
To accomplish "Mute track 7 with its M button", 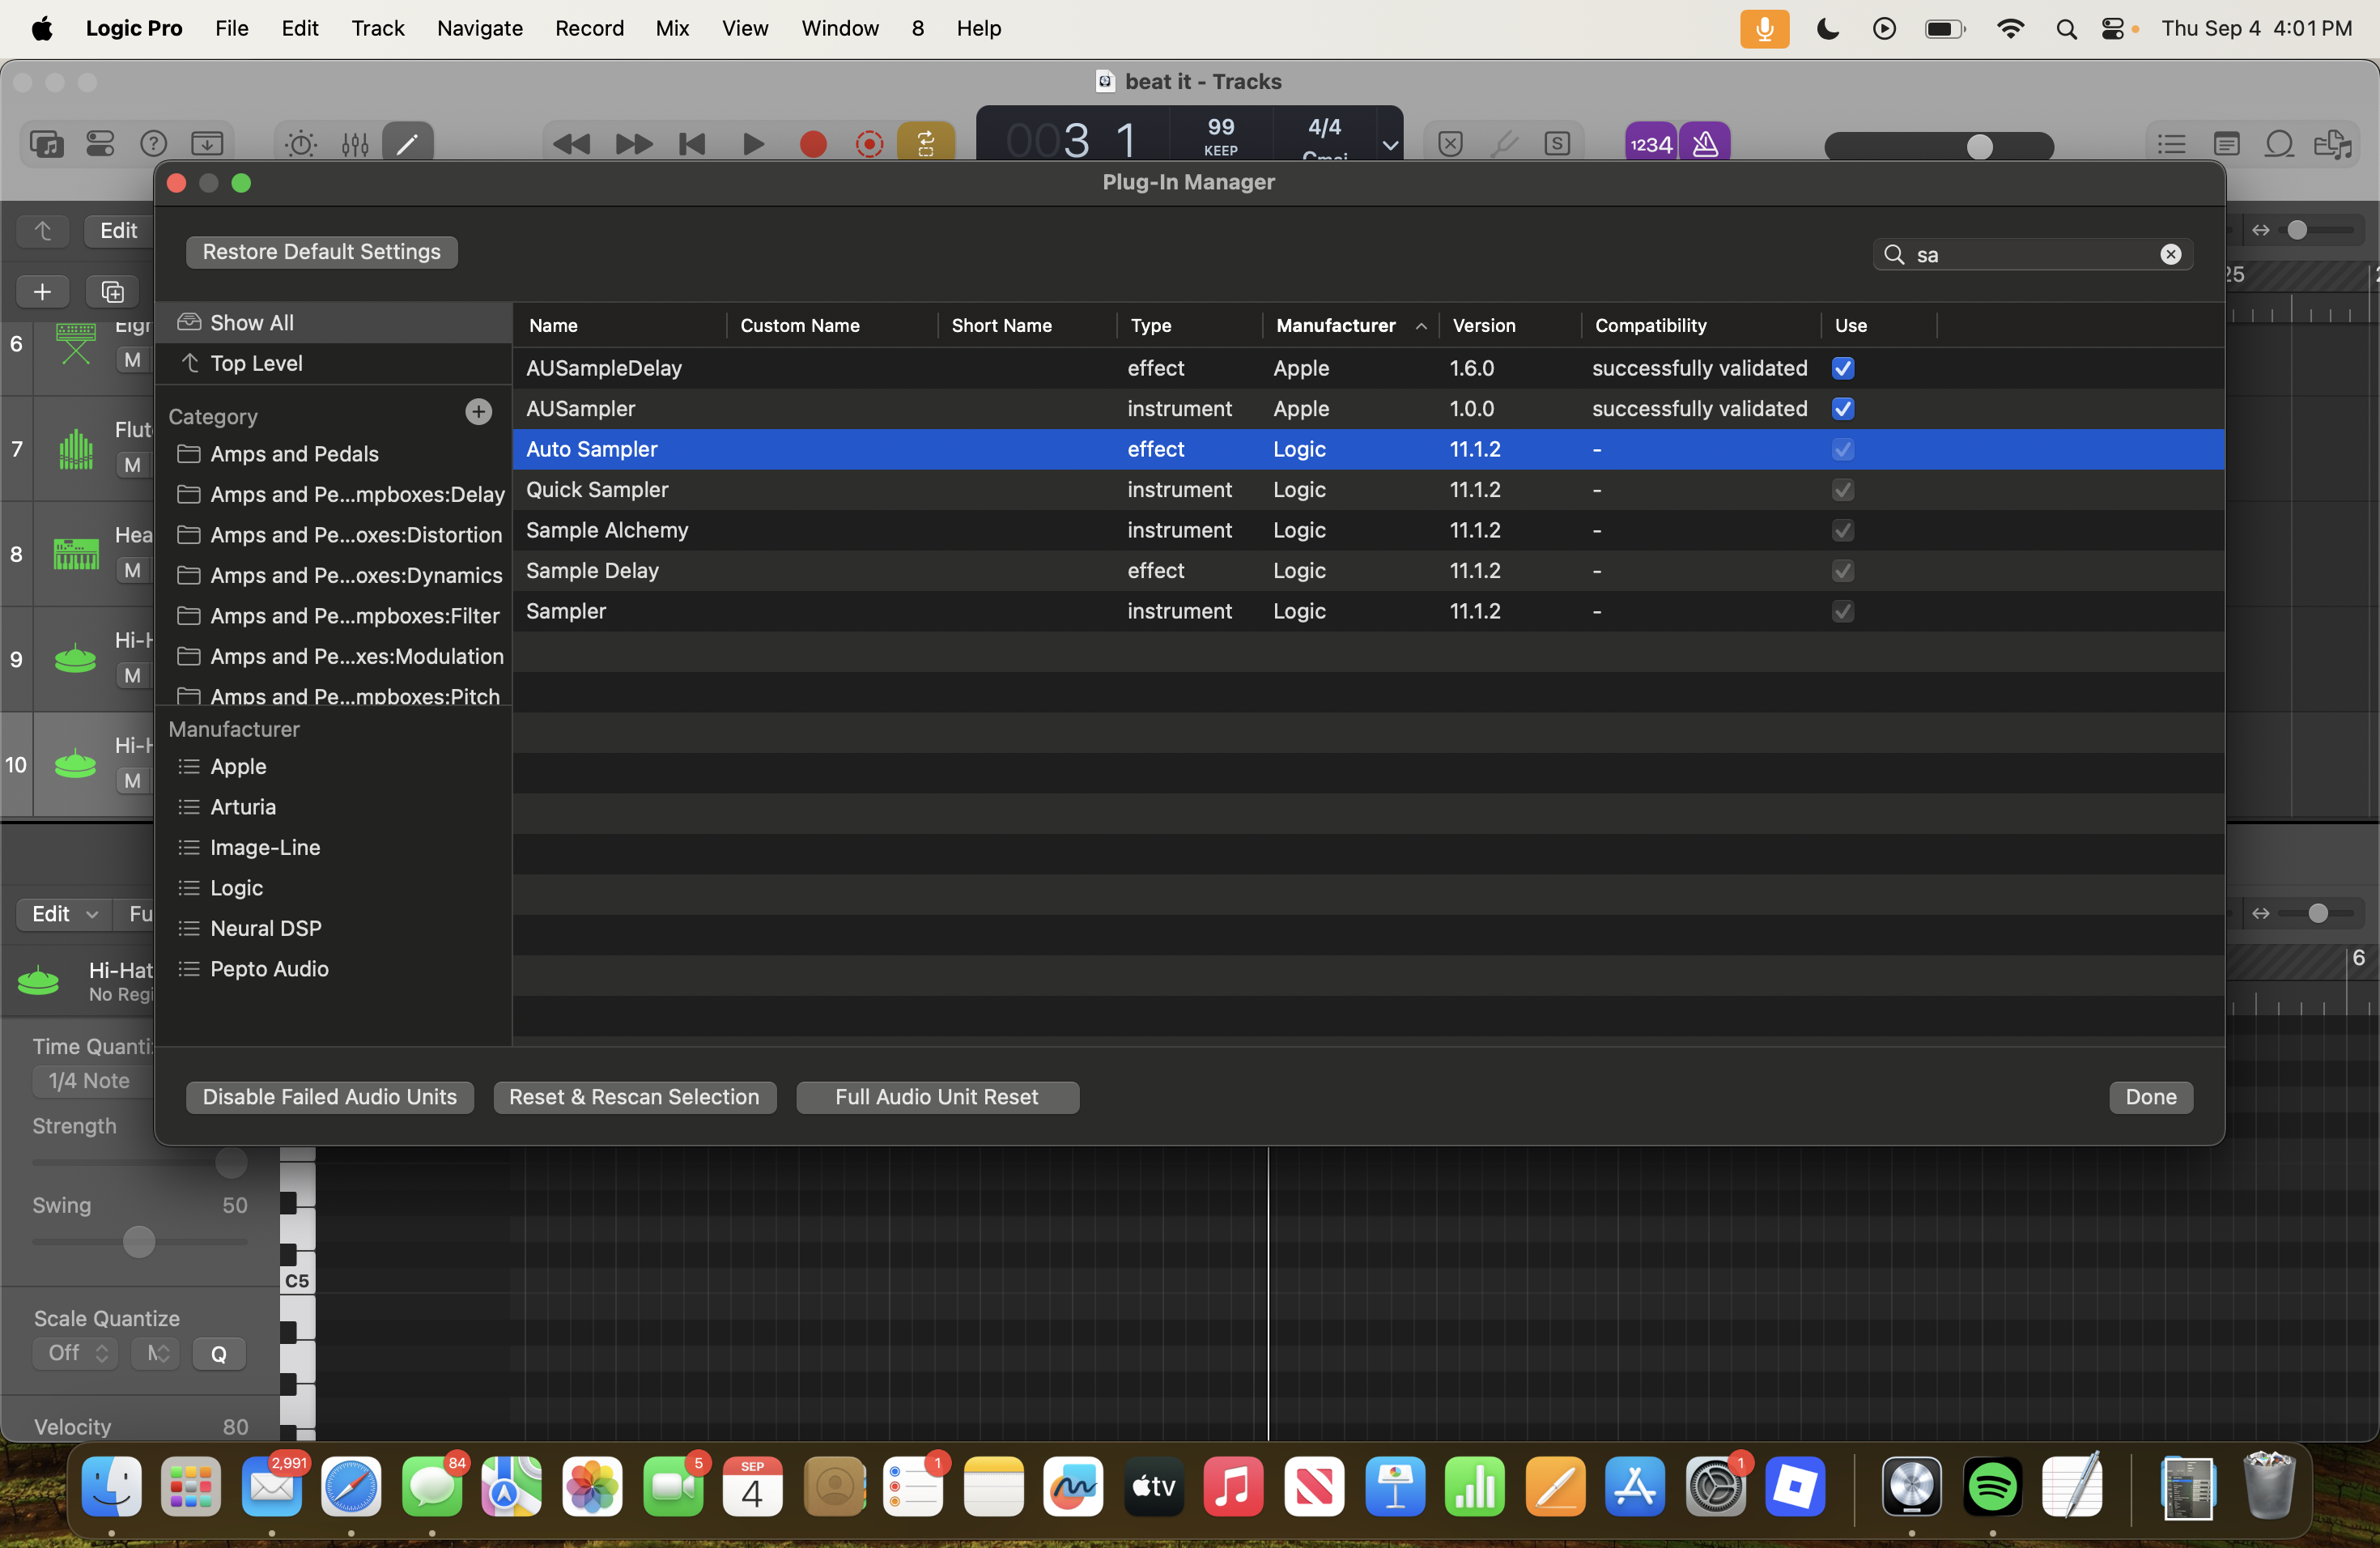I will tap(132, 465).
